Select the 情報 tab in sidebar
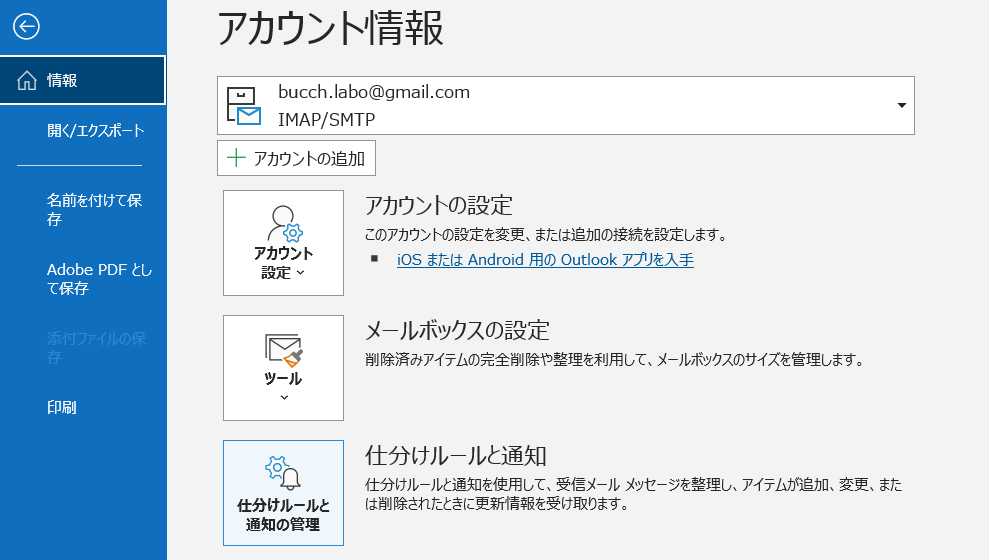This screenshot has height=560, width=989. pyautogui.click(x=83, y=80)
